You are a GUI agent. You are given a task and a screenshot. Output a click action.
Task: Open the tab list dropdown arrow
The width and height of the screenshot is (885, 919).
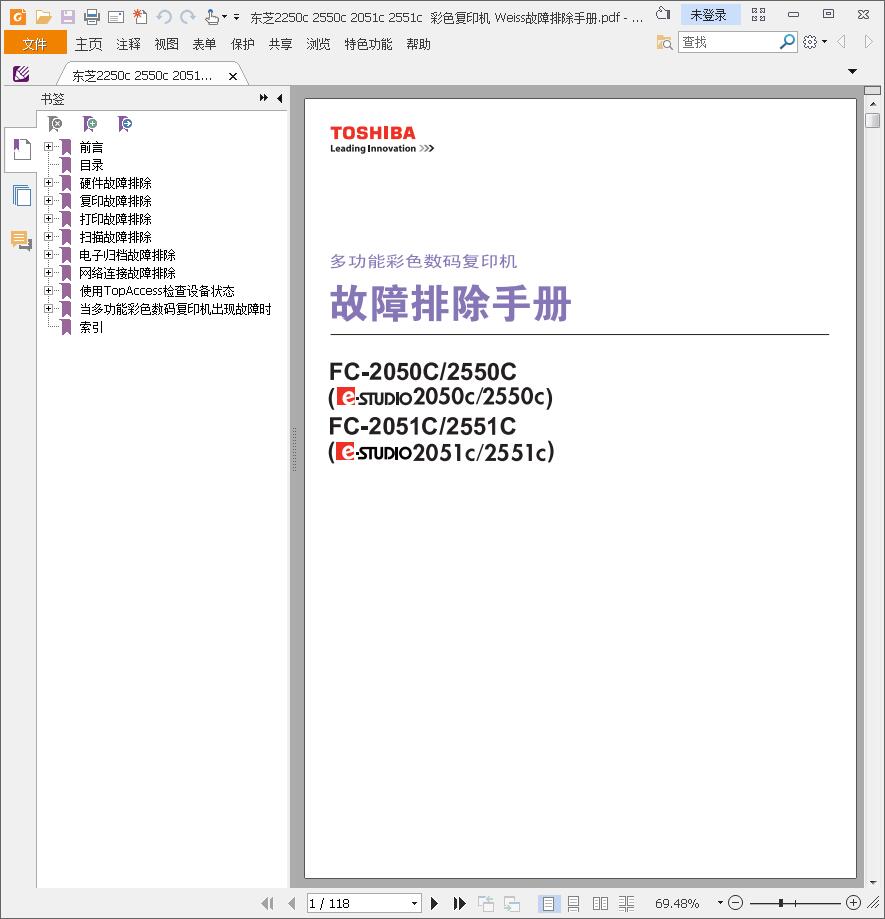click(x=853, y=71)
